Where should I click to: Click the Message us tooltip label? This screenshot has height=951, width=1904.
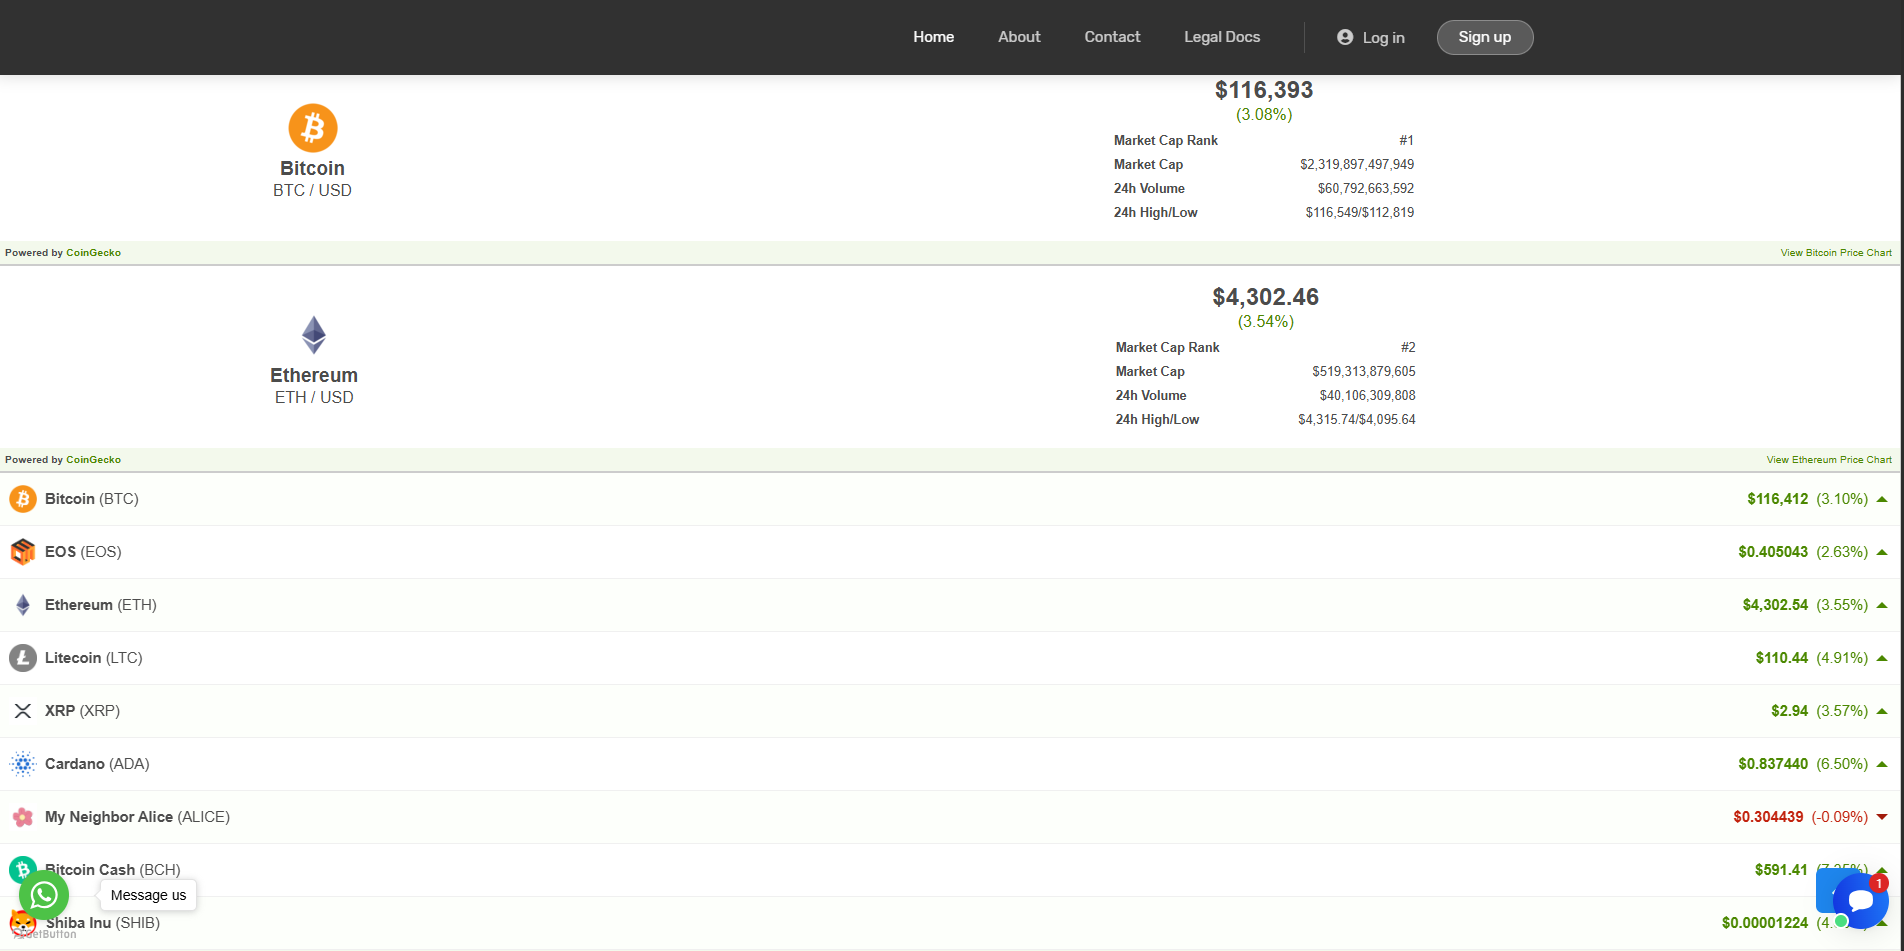pyautogui.click(x=149, y=895)
